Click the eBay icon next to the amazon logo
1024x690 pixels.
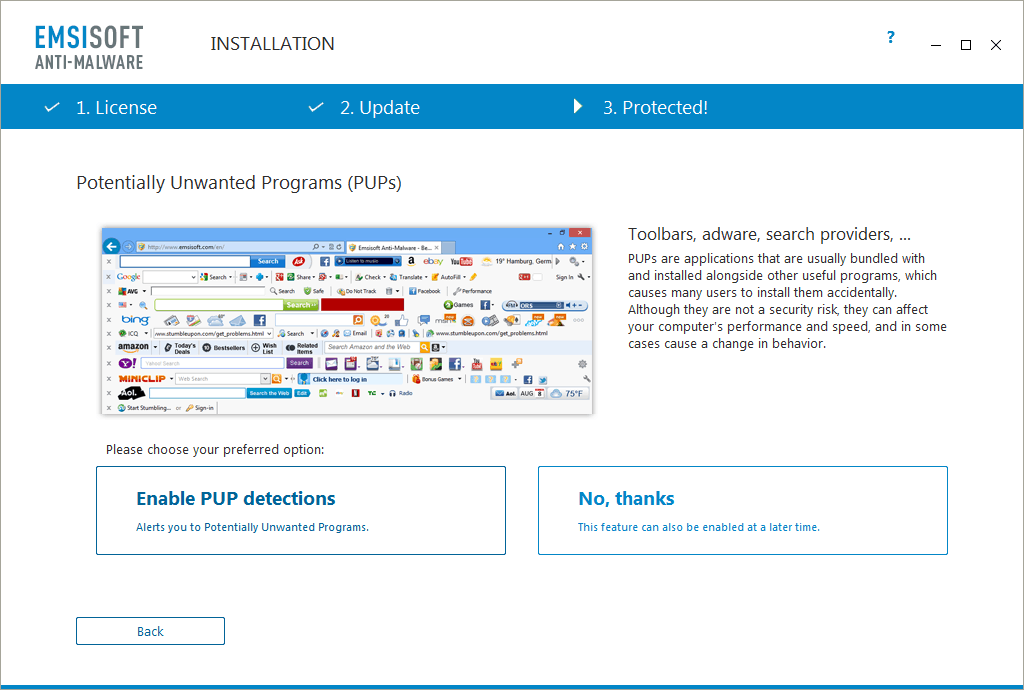point(432,261)
